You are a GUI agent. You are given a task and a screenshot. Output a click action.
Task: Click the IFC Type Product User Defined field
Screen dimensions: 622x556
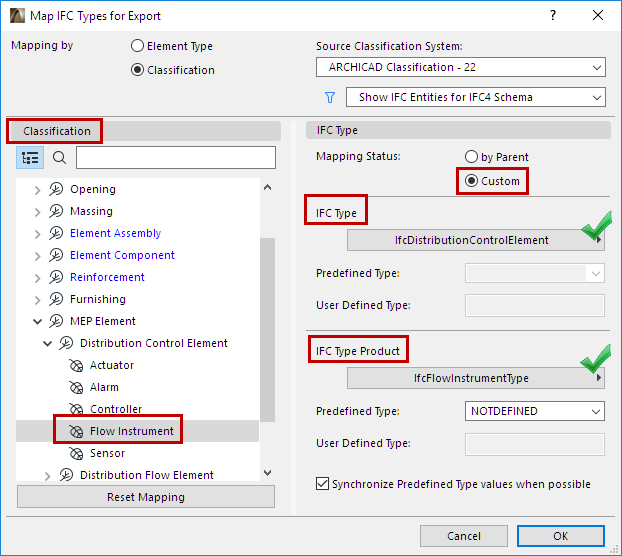(535, 445)
